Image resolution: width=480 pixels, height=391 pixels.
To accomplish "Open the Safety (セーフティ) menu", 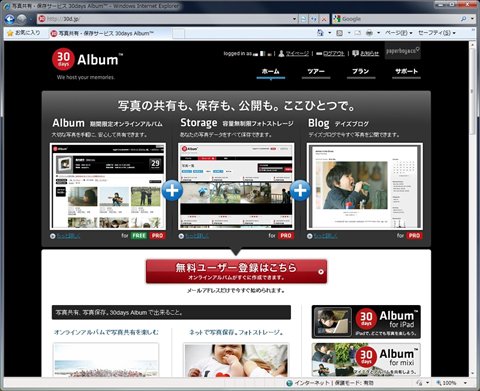I will (x=437, y=33).
